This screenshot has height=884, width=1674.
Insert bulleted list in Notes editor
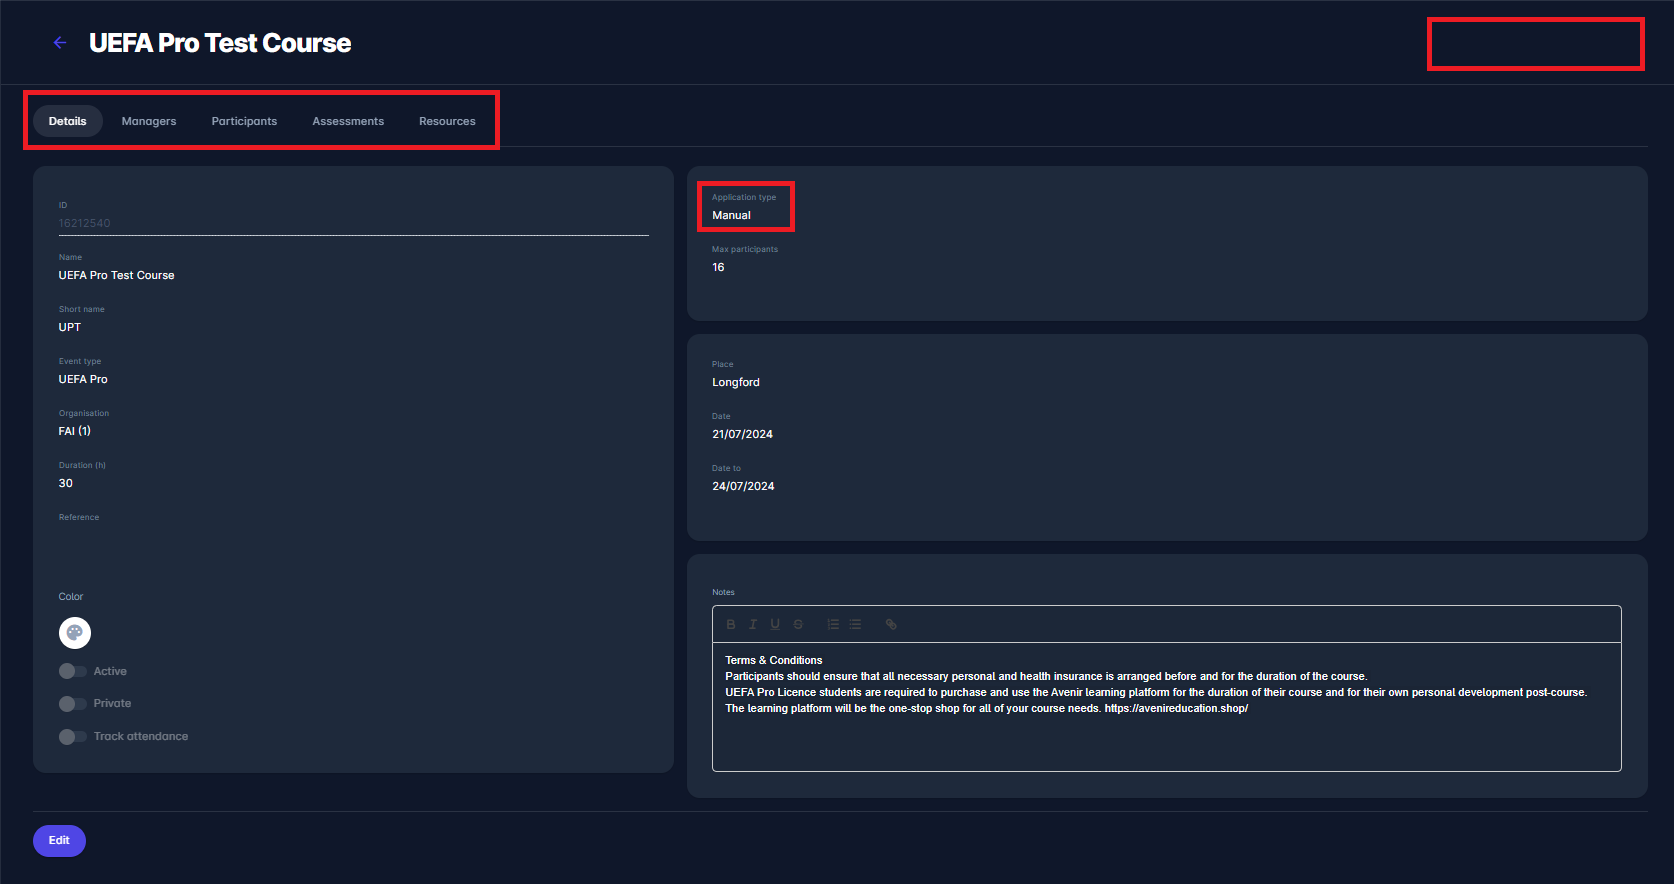point(855,624)
